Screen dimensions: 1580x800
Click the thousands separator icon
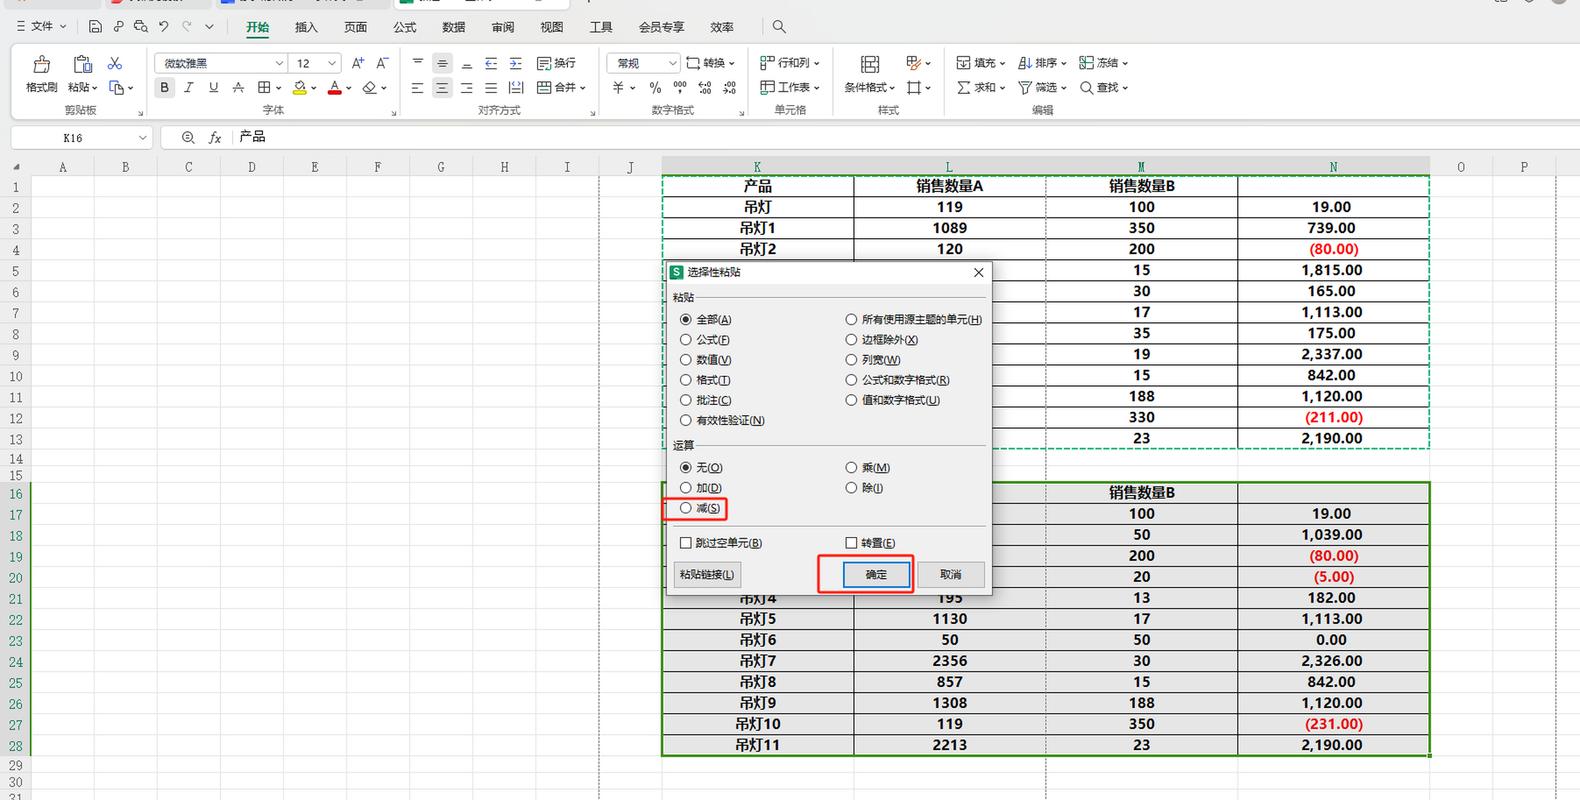point(680,88)
